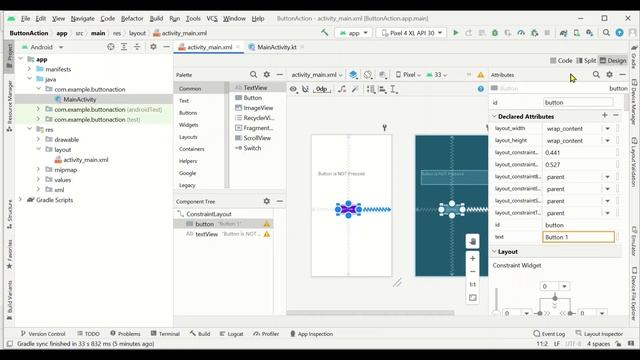Open the App Inspection tool window
The height and width of the screenshot is (360, 640).
pos(311,333)
